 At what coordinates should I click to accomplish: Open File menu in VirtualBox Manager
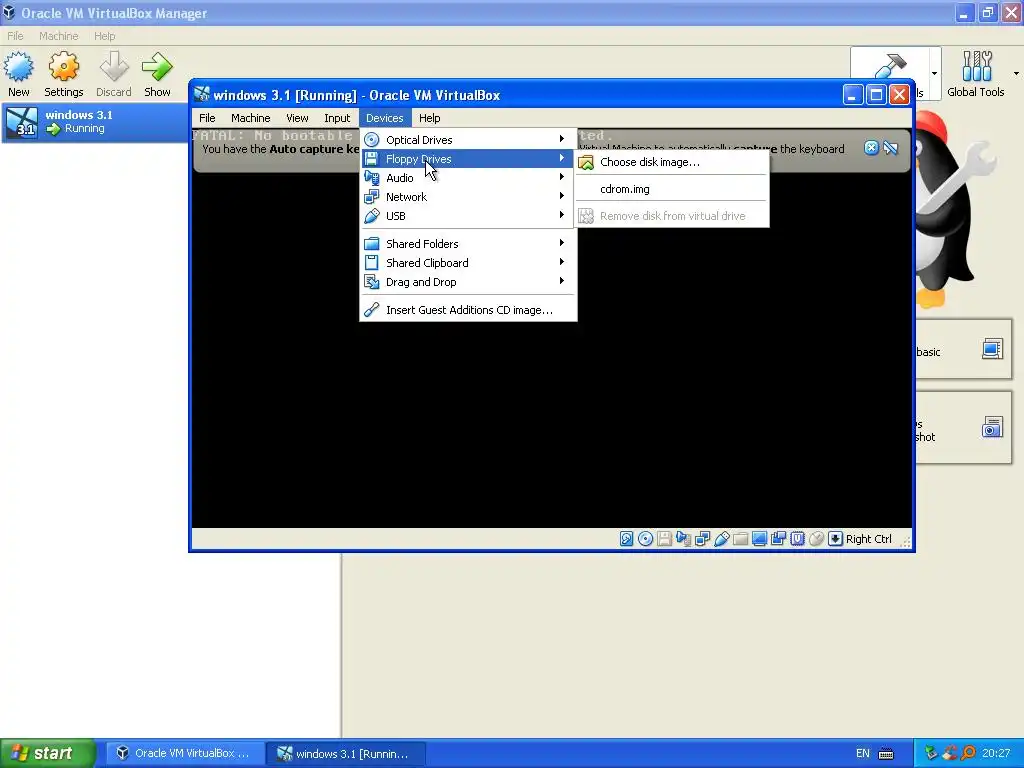click(x=15, y=36)
